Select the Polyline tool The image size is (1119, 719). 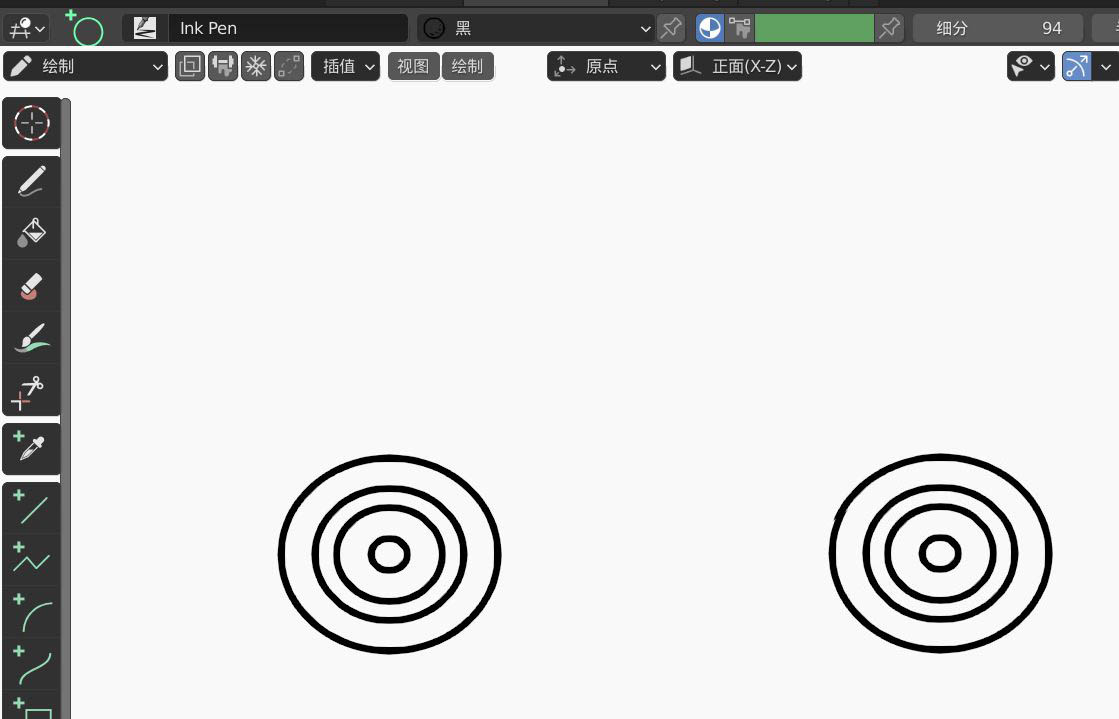(x=31, y=561)
